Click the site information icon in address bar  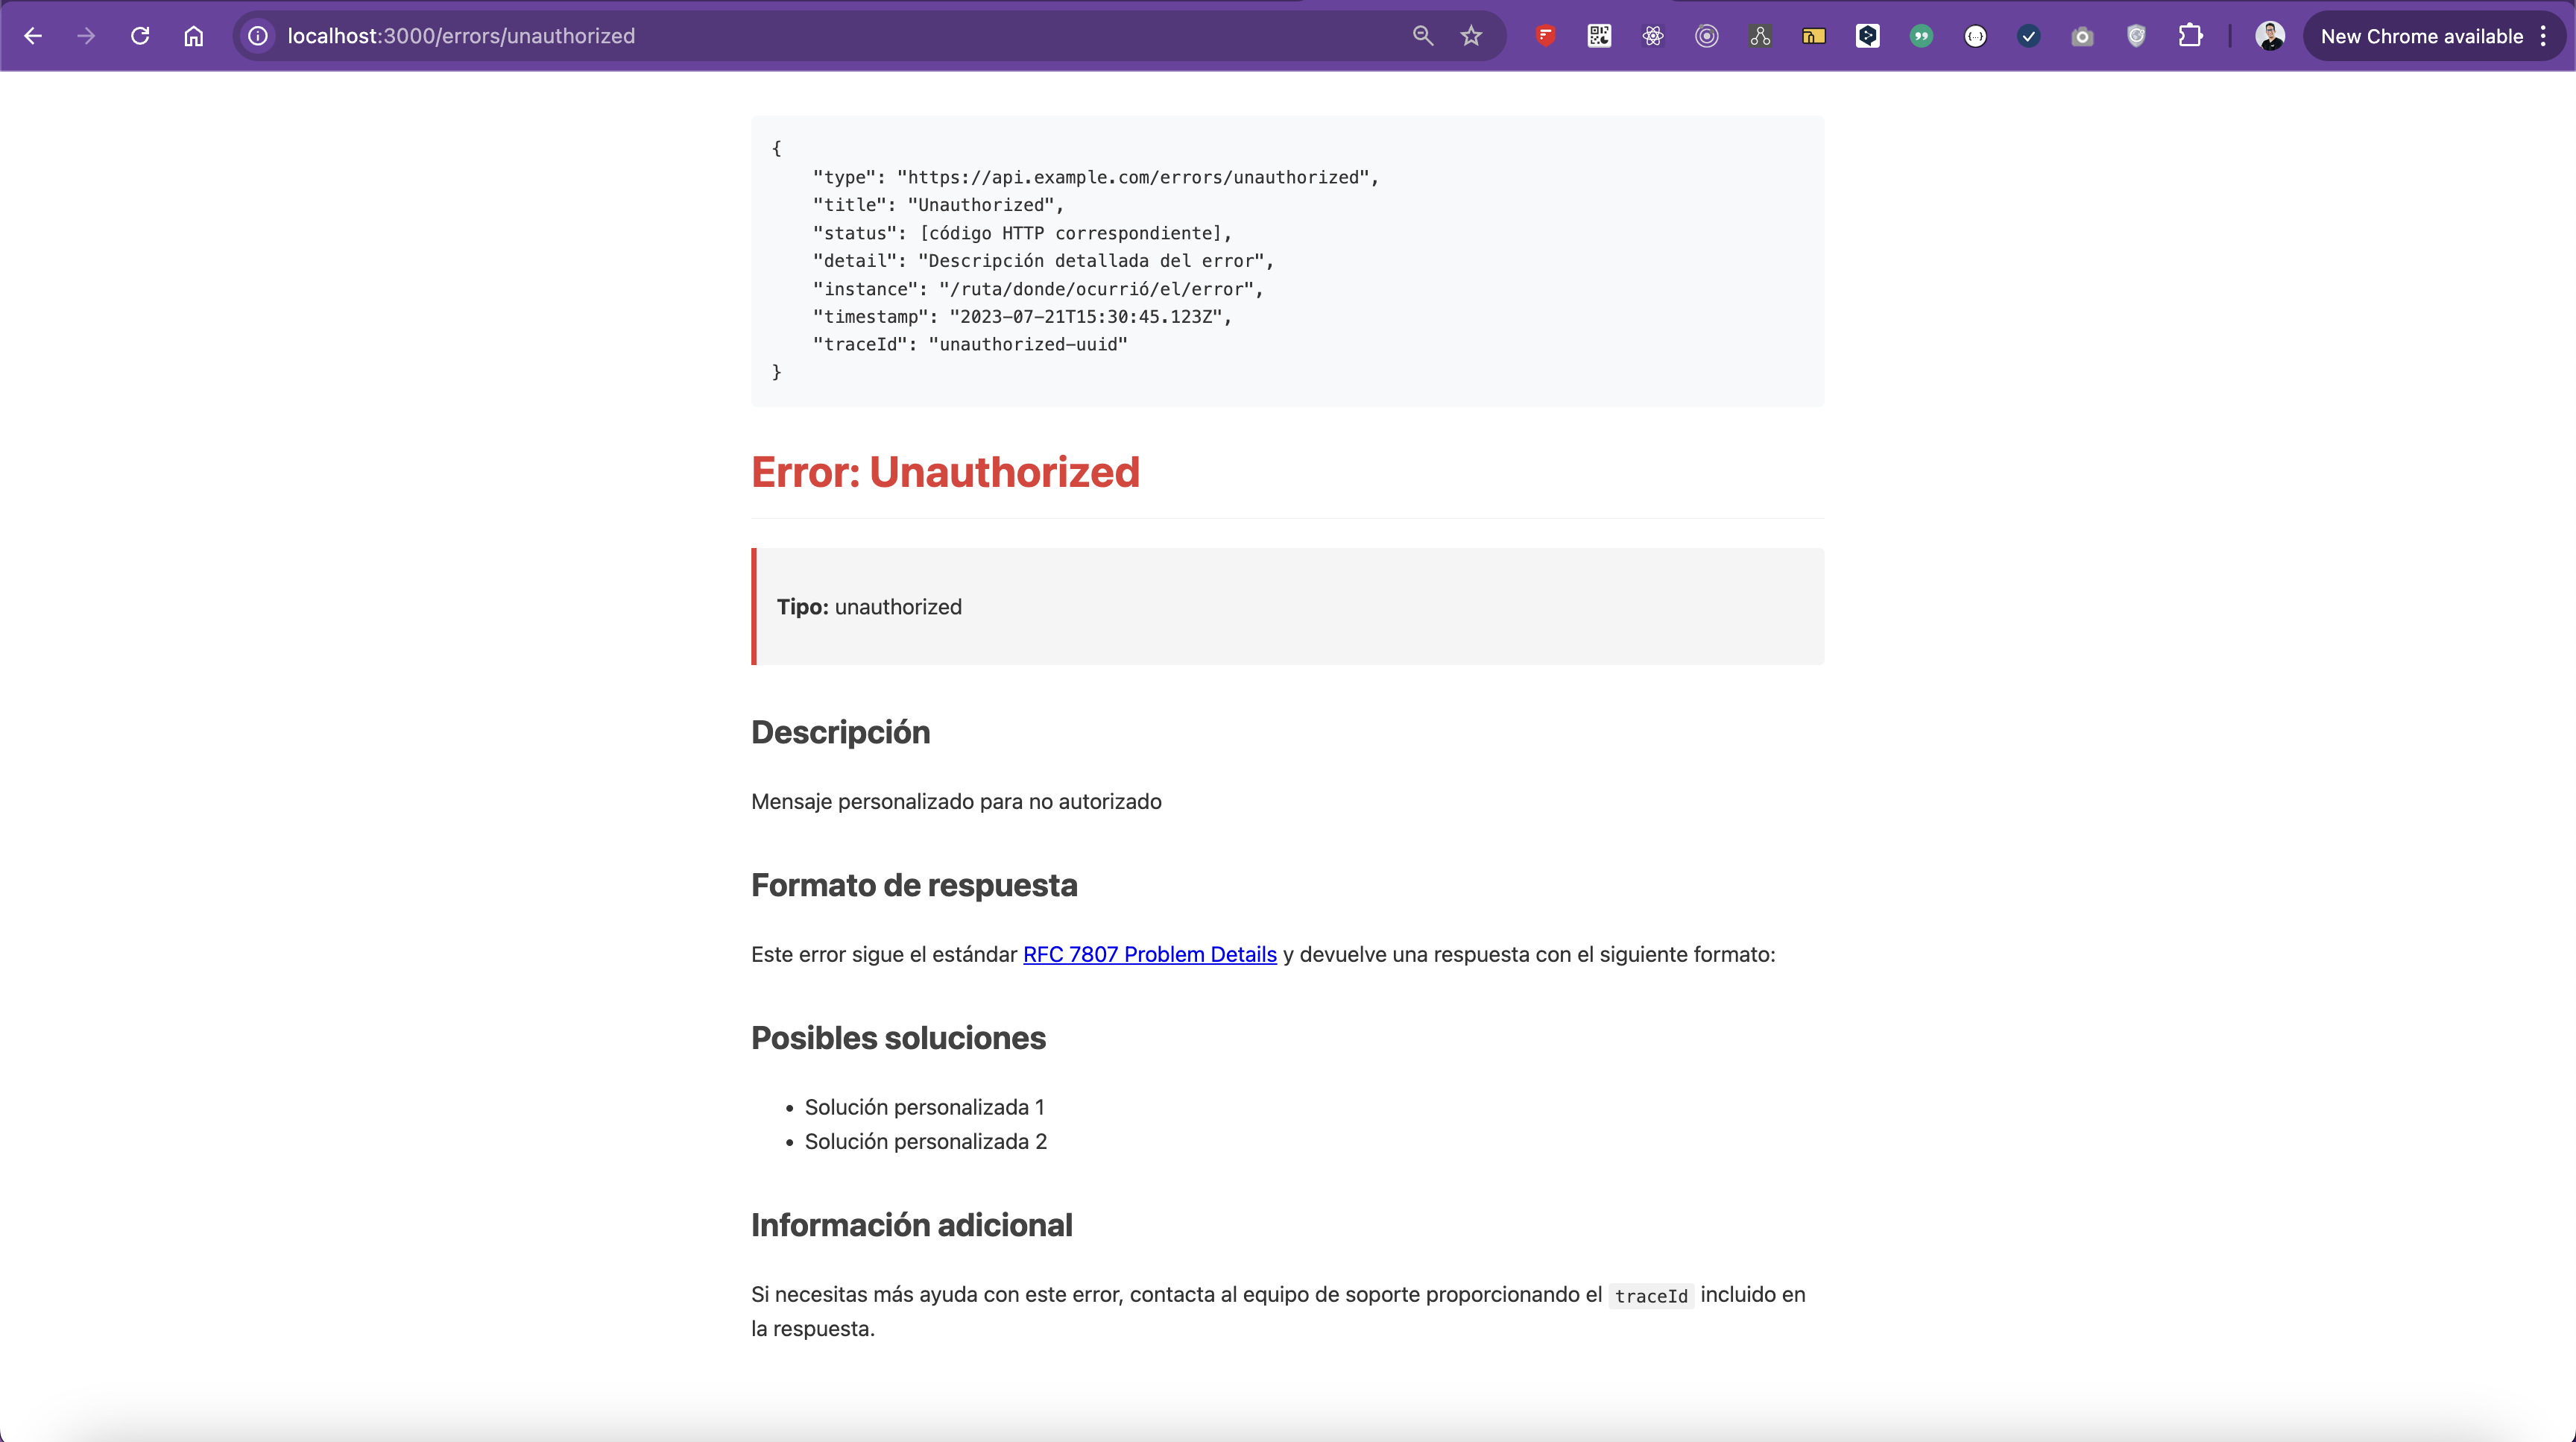258,36
